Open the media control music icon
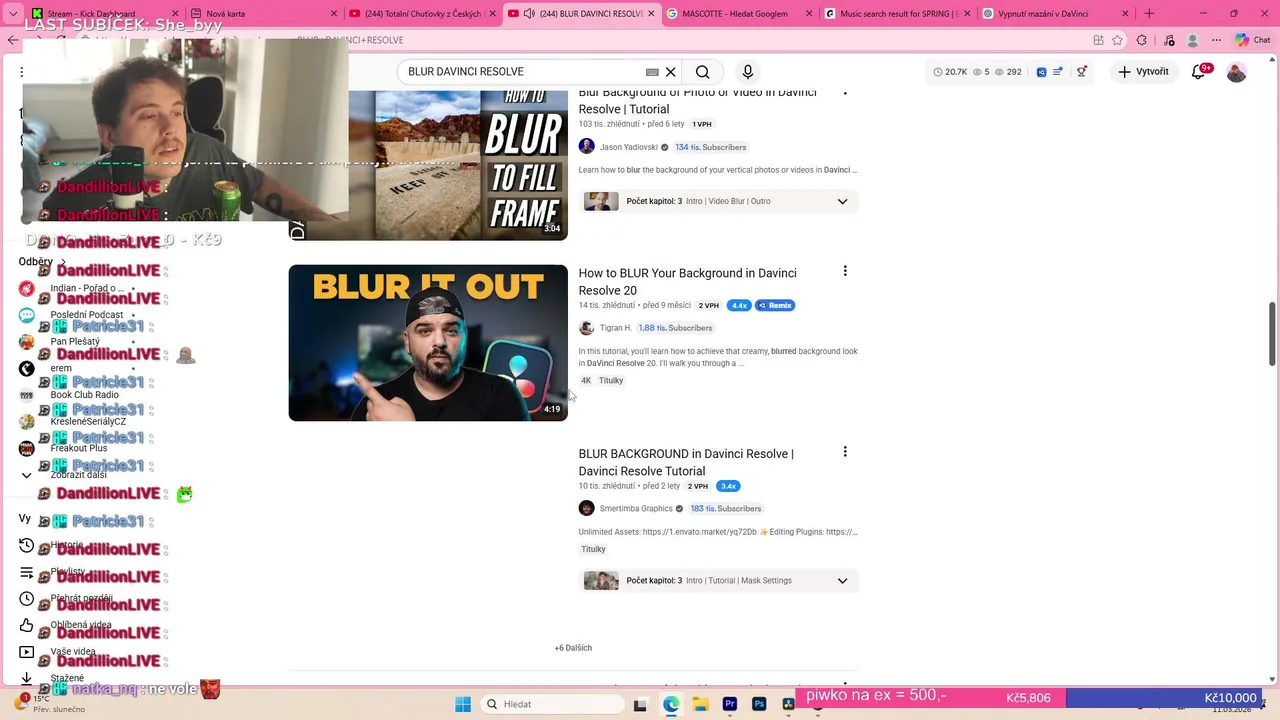The height and width of the screenshot is (720, 1280). pyautogui.click(x=1167, y=40)
